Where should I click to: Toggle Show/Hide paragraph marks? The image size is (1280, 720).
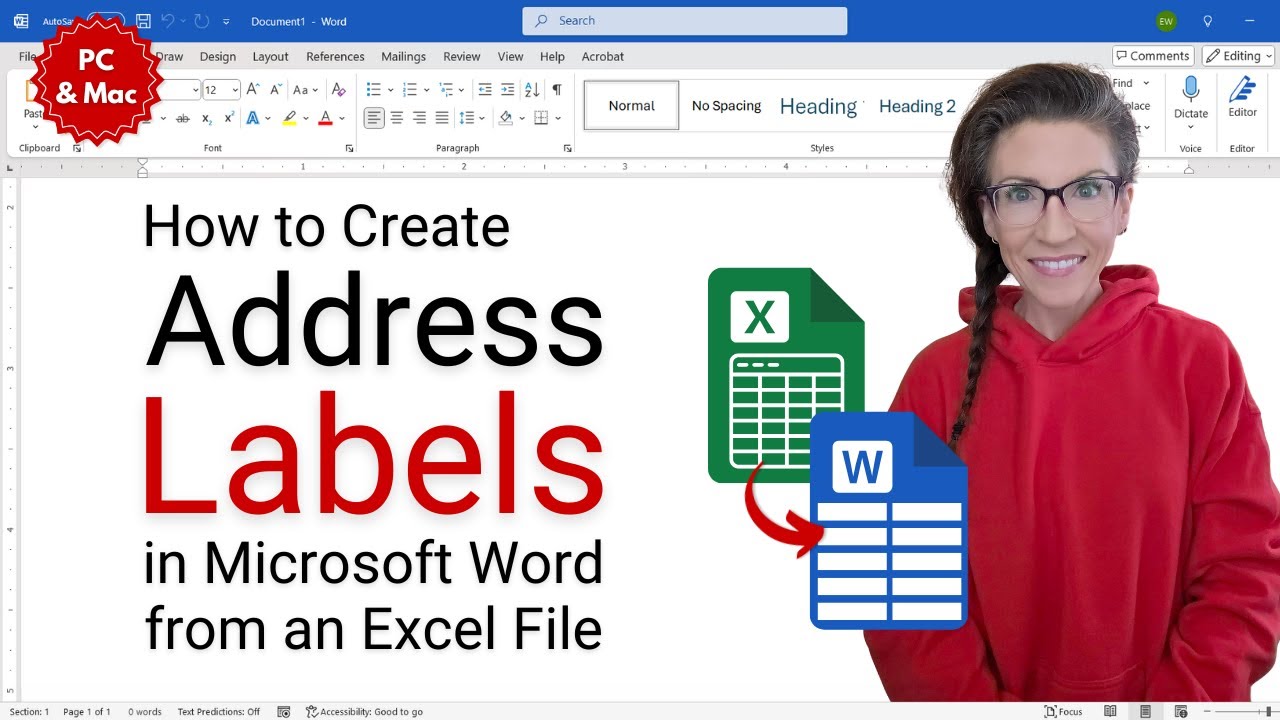click(x=557, y=90)
